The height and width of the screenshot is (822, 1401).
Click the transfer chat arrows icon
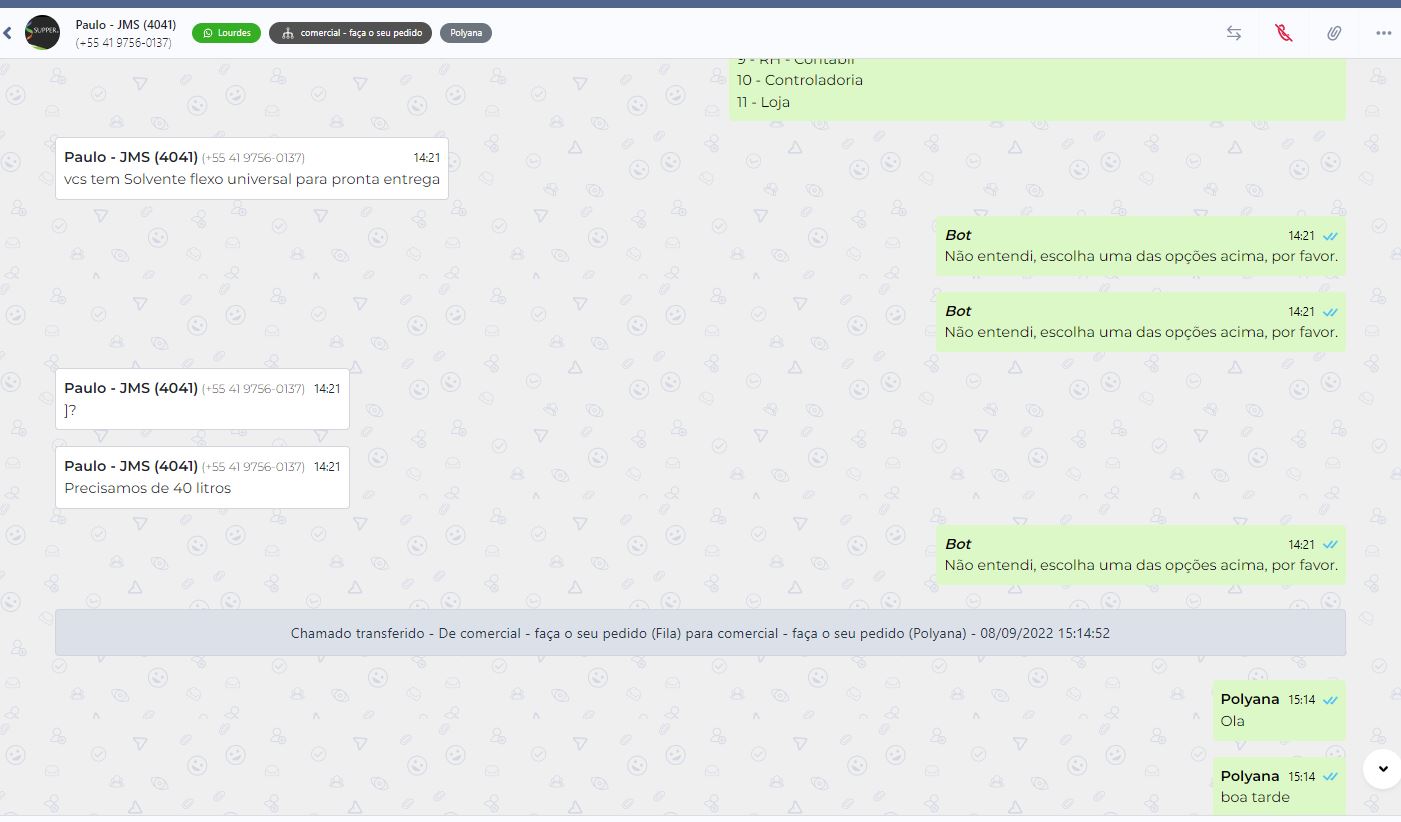[1234, 33]
